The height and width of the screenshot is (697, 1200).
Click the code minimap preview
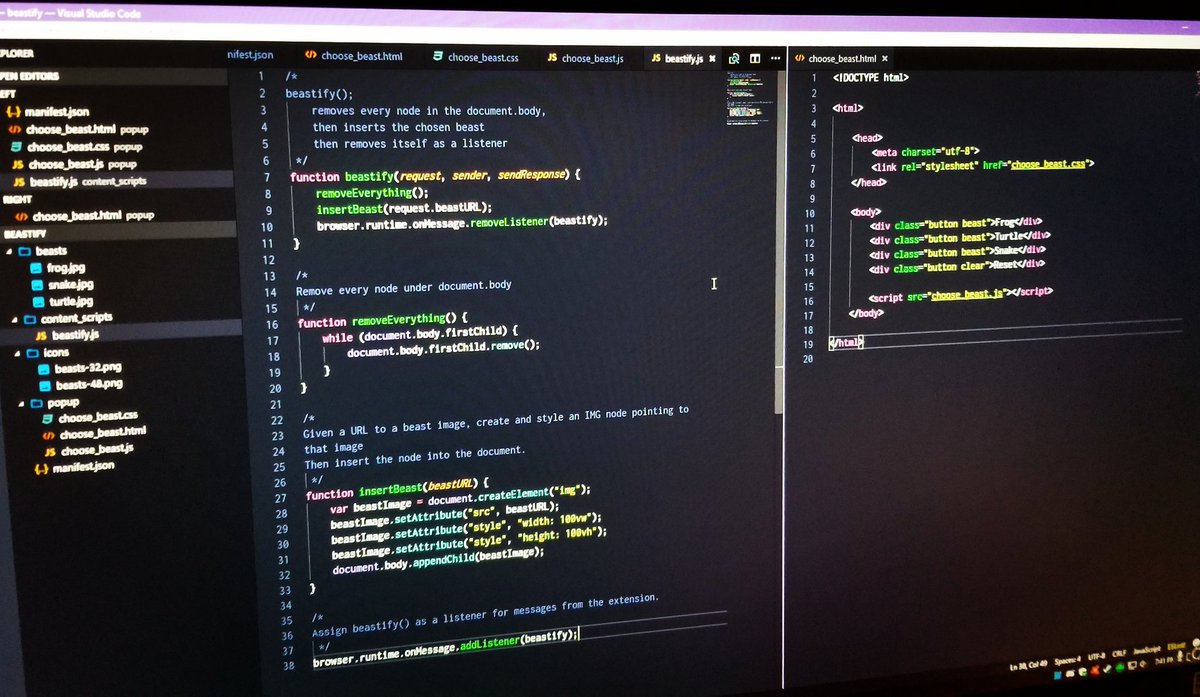click(750, 98)
